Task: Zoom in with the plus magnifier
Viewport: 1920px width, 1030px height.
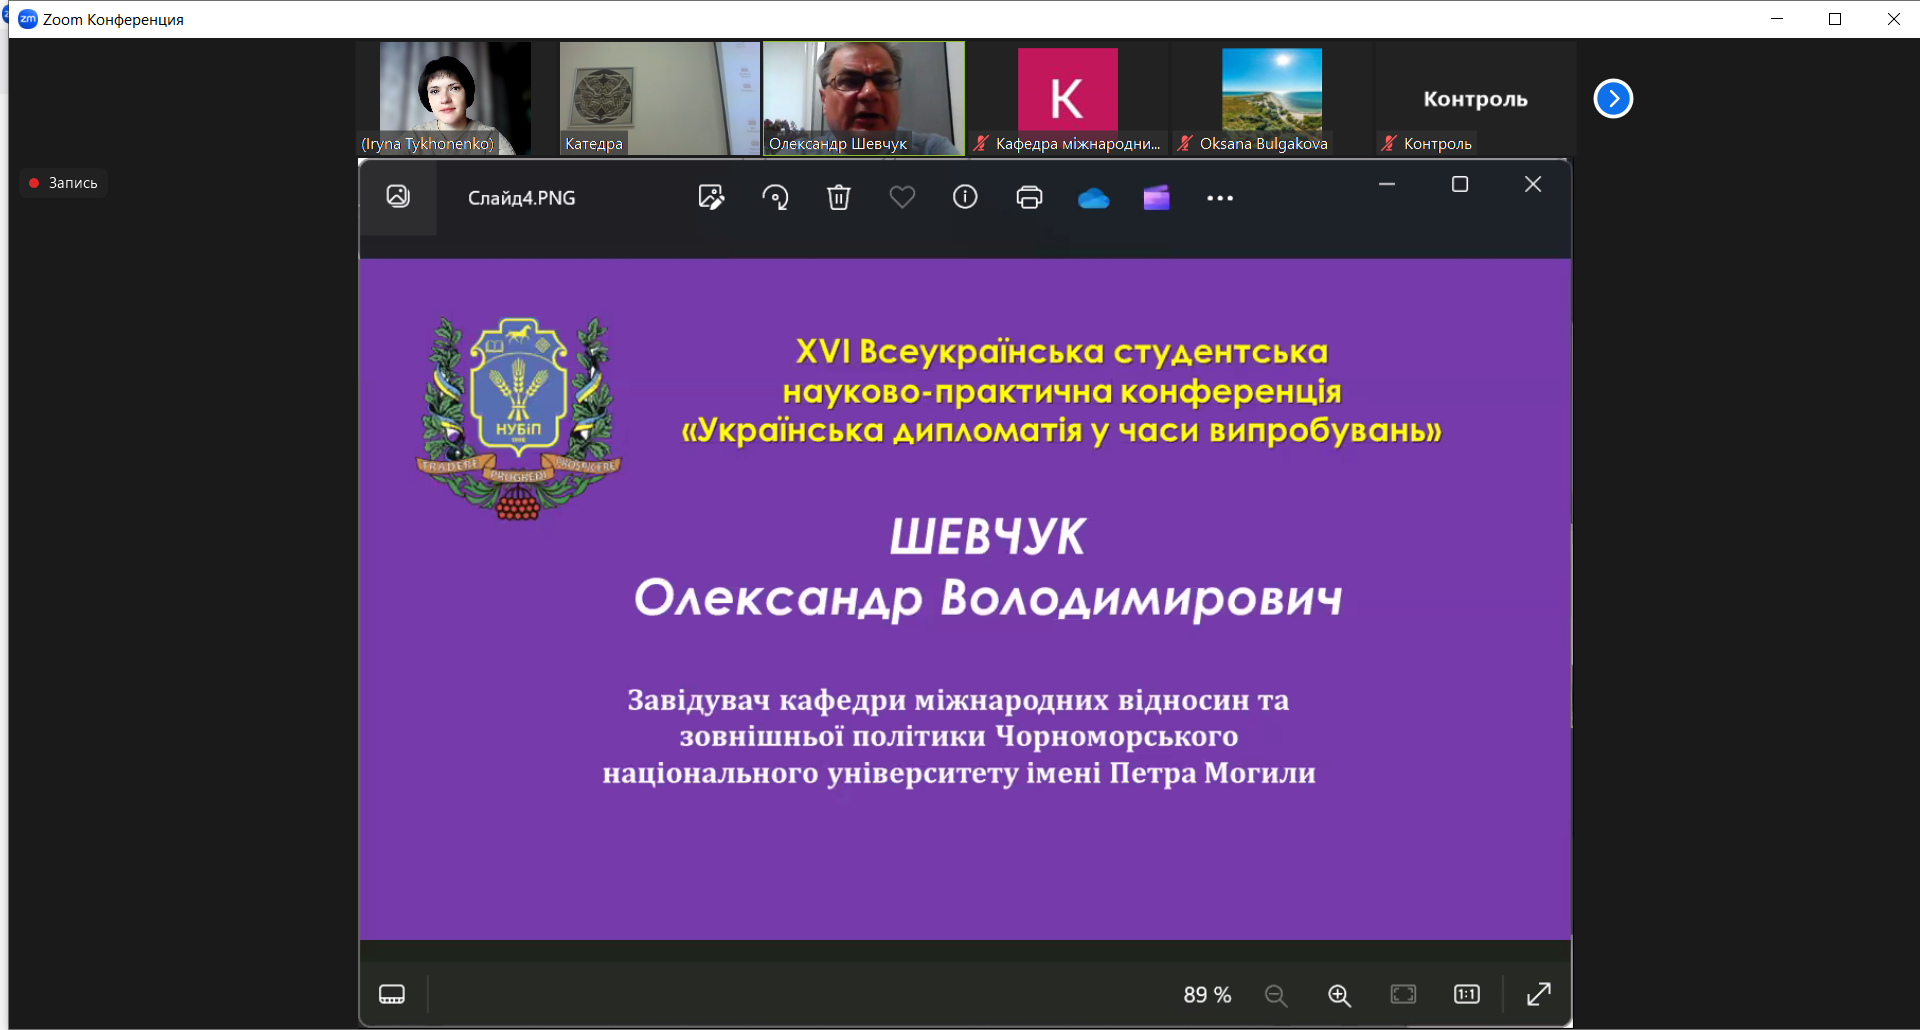Action: (x=1339, y=995)
